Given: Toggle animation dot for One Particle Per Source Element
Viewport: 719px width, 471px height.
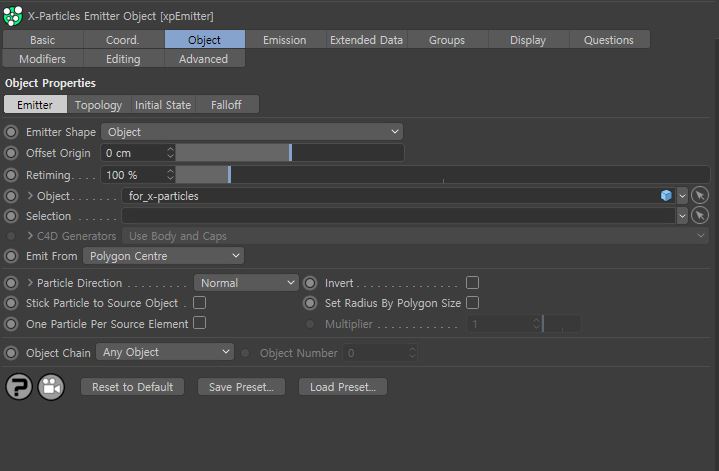Looking at the screenshot, I should (x=11, y=324).
